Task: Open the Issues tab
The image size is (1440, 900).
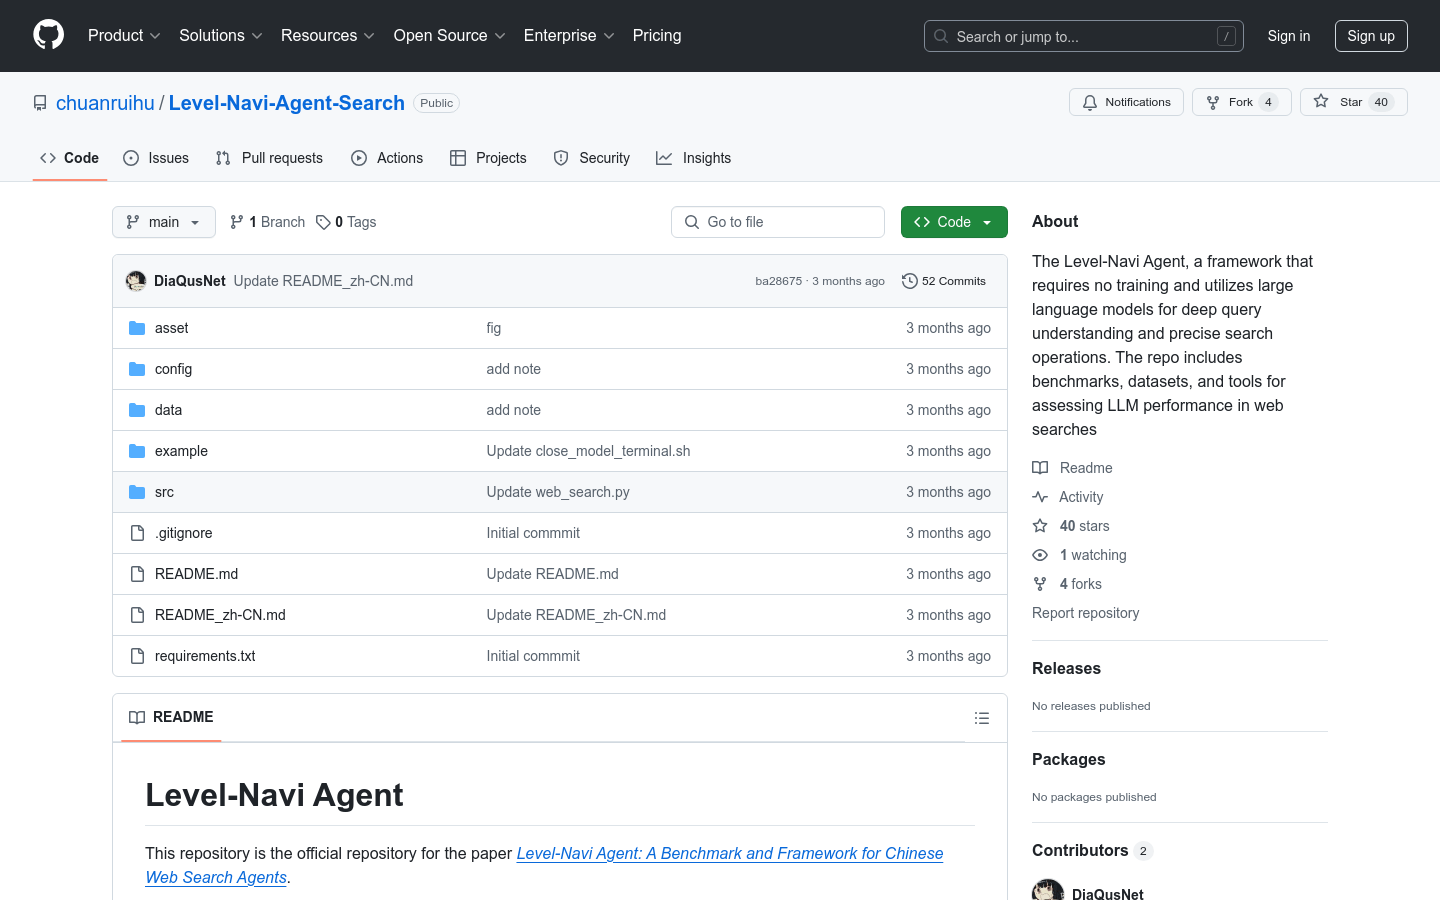Action: (x=156, y=158)
